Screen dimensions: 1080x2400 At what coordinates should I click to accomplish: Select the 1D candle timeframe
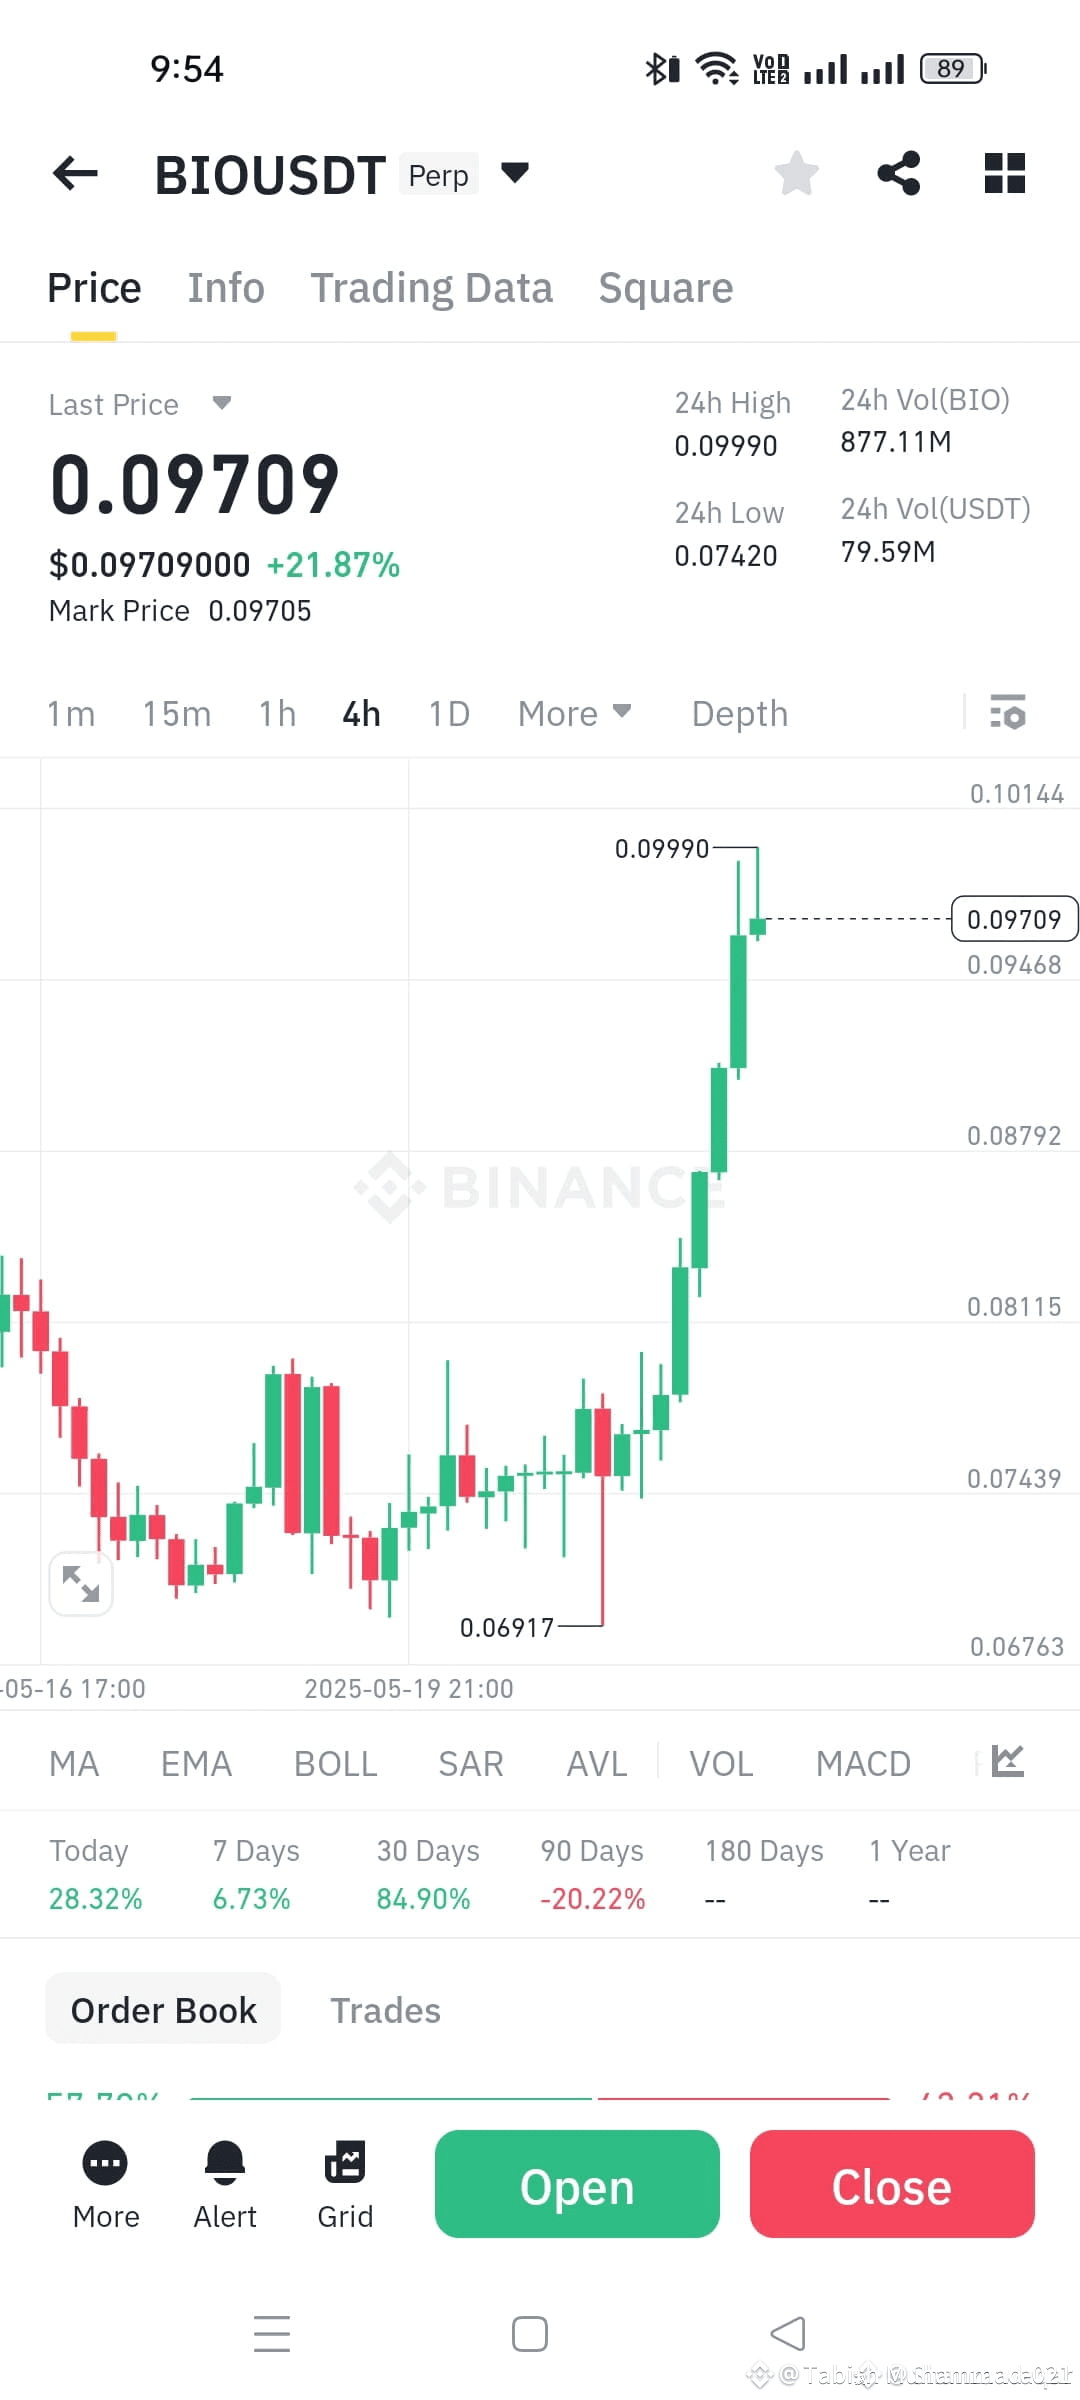[x=447, y=713]
